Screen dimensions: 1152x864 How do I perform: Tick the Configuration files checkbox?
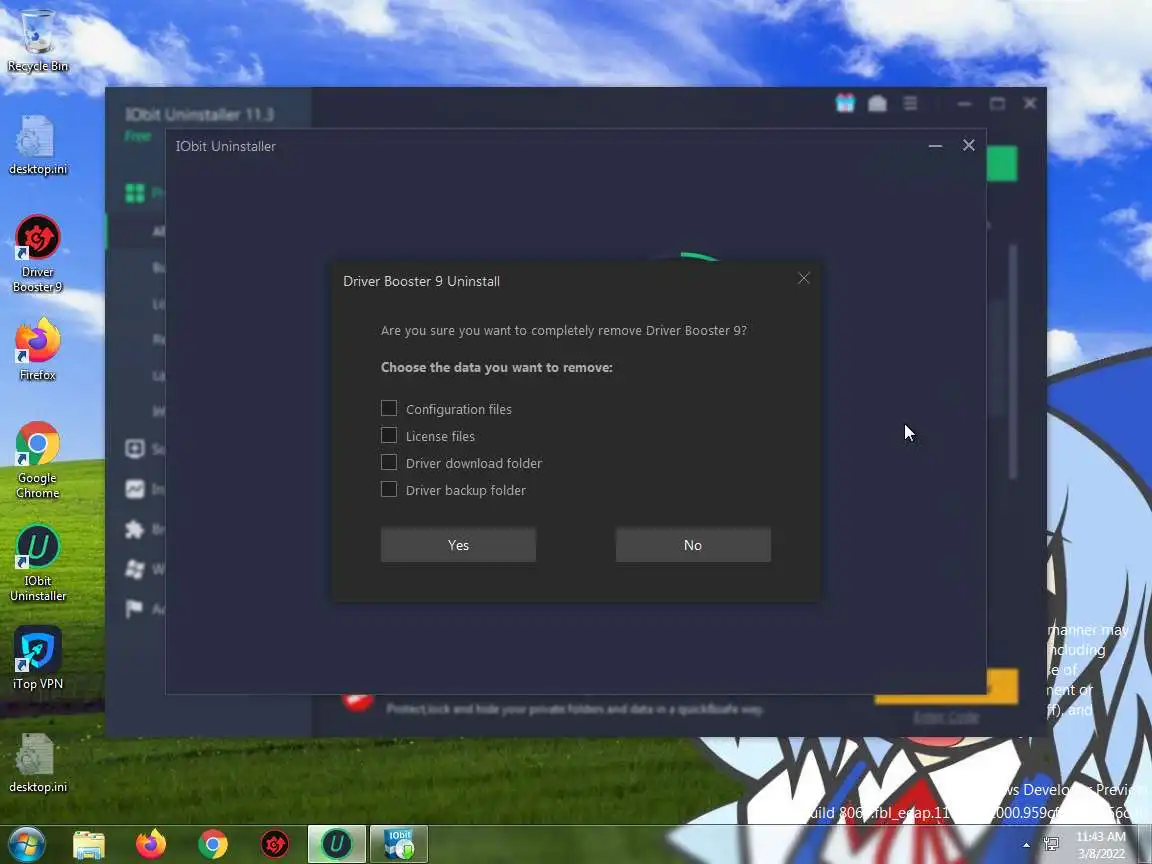[x=389, y=408]
